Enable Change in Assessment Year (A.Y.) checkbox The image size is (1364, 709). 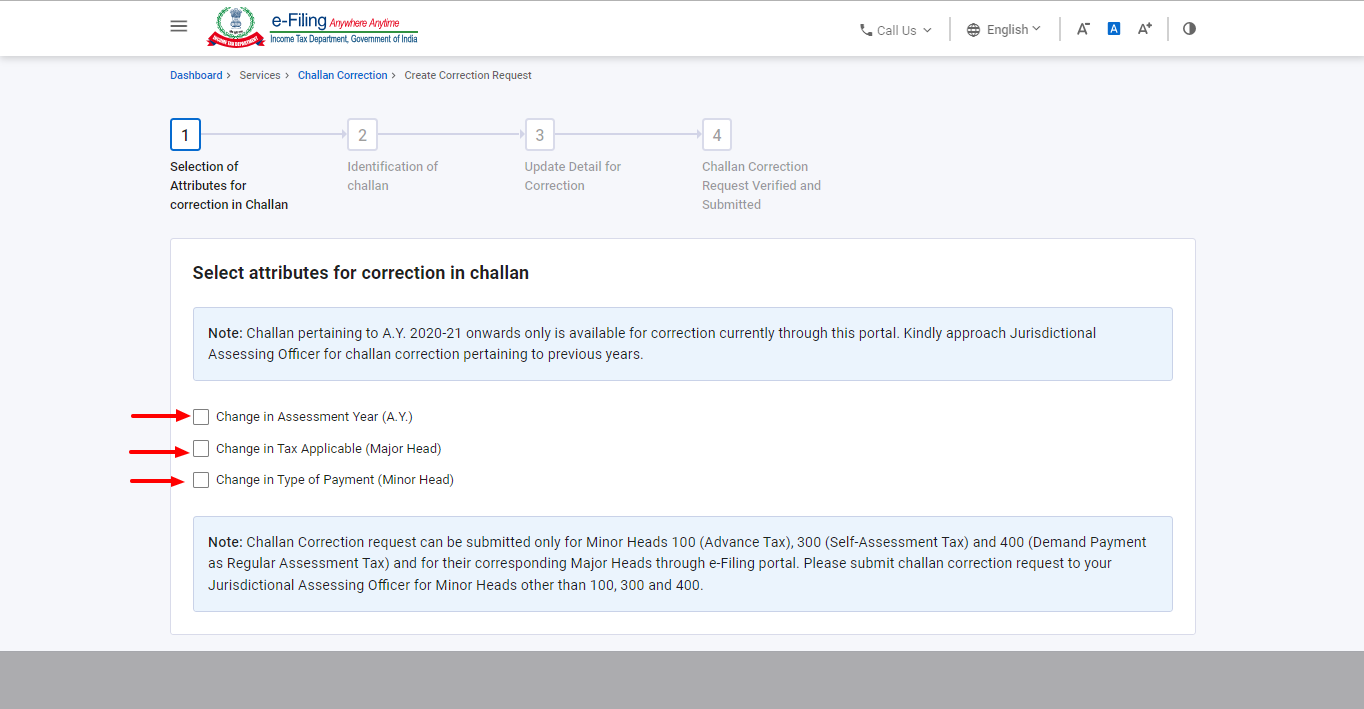[201, 416]
